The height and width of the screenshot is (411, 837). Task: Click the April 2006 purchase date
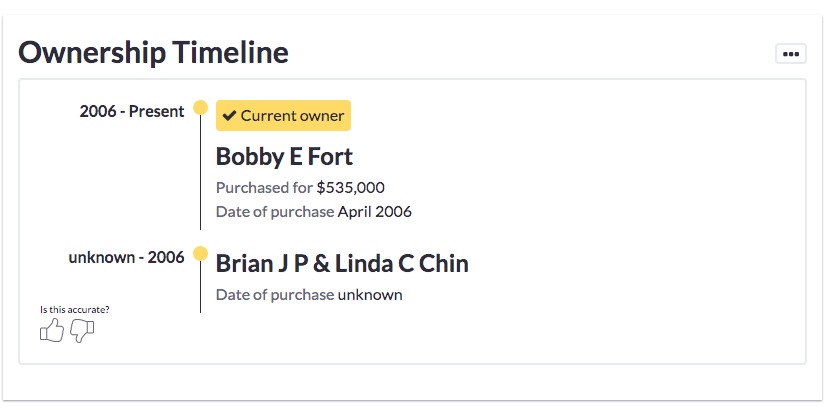pyautogui.click(x=374, y=212)
